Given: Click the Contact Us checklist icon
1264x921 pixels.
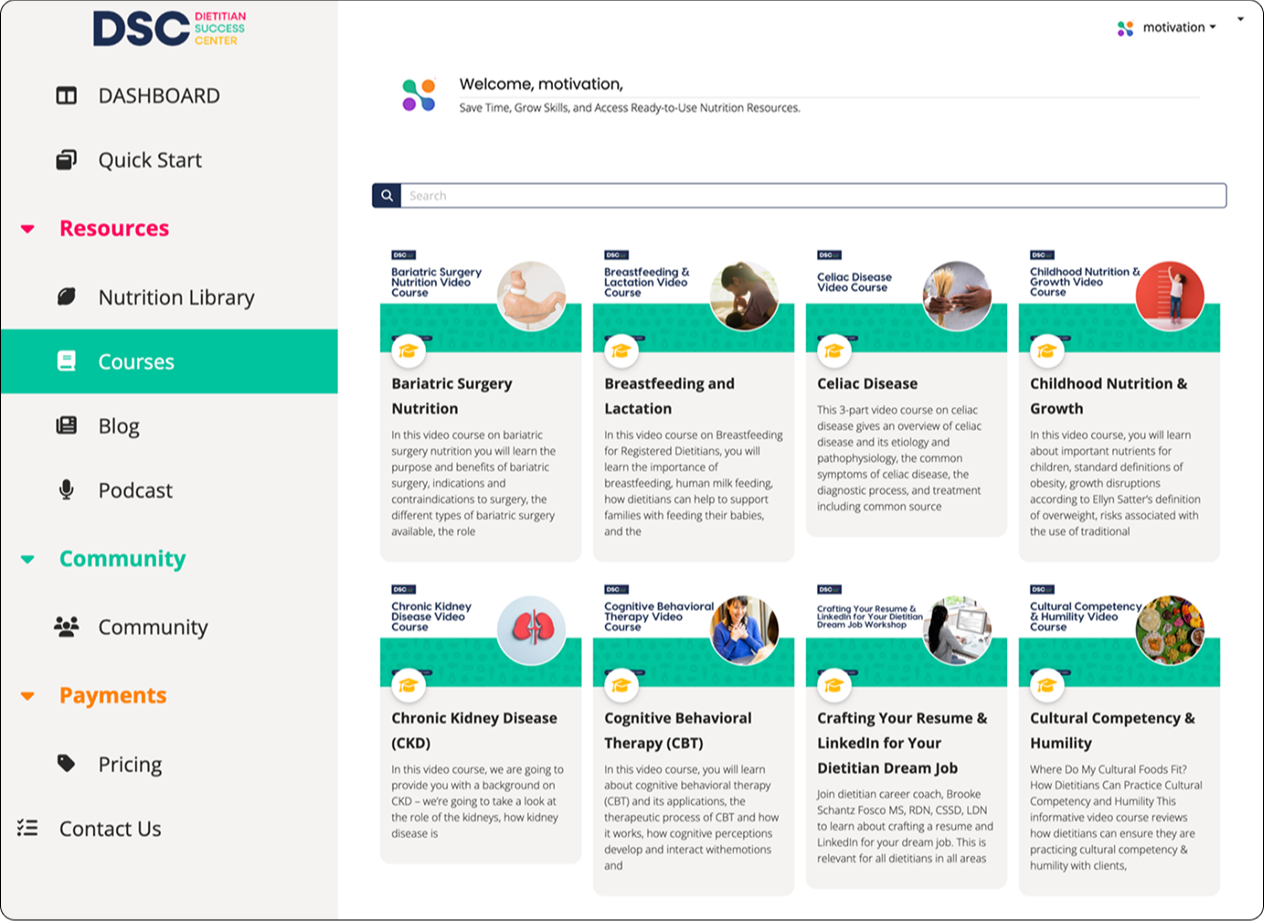Looking at the screenshot, I should coord(27,827).
